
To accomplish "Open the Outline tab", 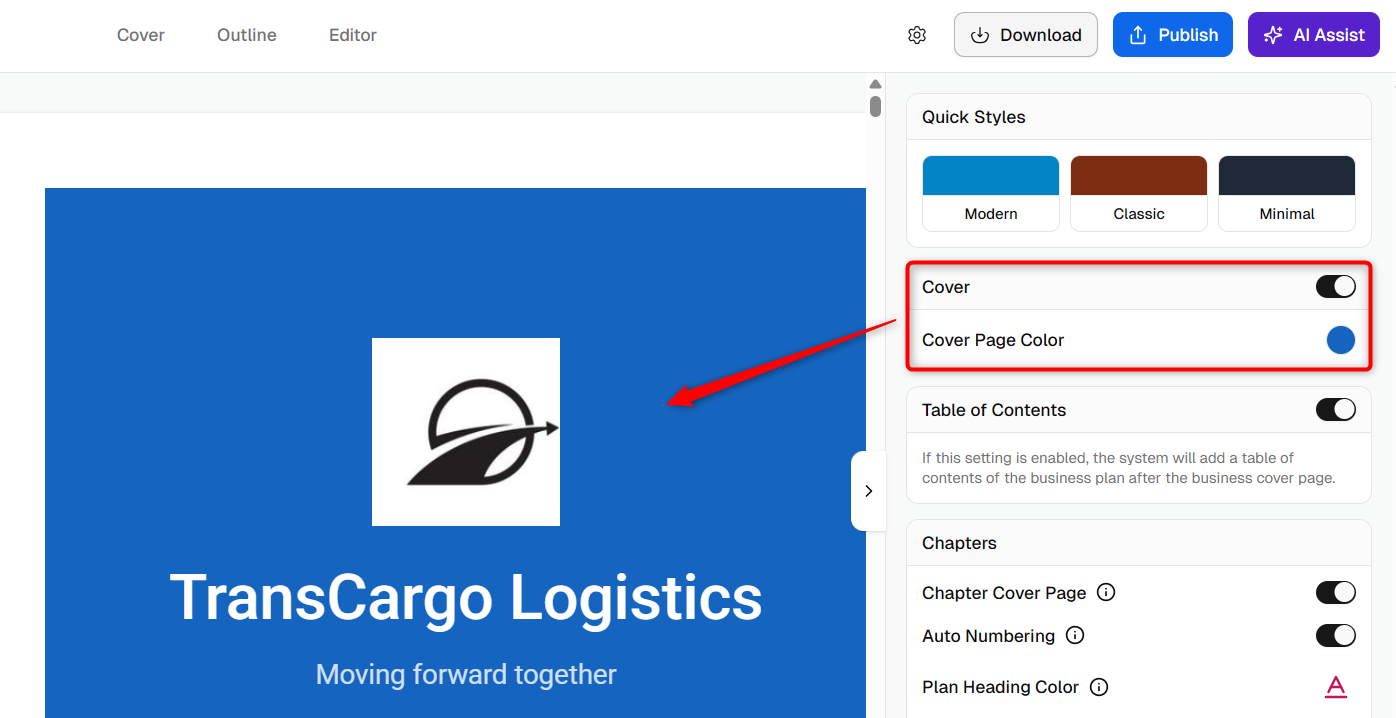I will tap(247, 35).
